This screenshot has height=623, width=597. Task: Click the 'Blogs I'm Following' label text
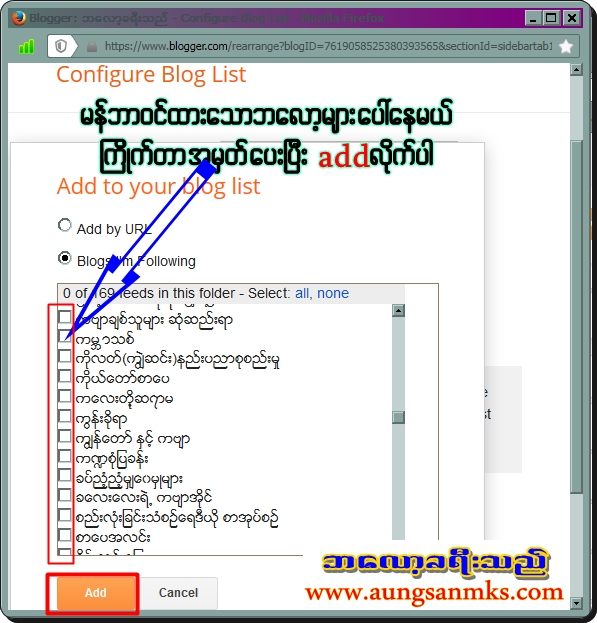[x=136, y=261]
